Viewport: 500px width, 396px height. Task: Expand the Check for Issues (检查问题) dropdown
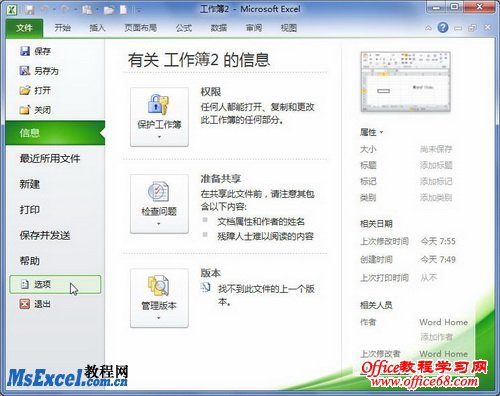159,224
